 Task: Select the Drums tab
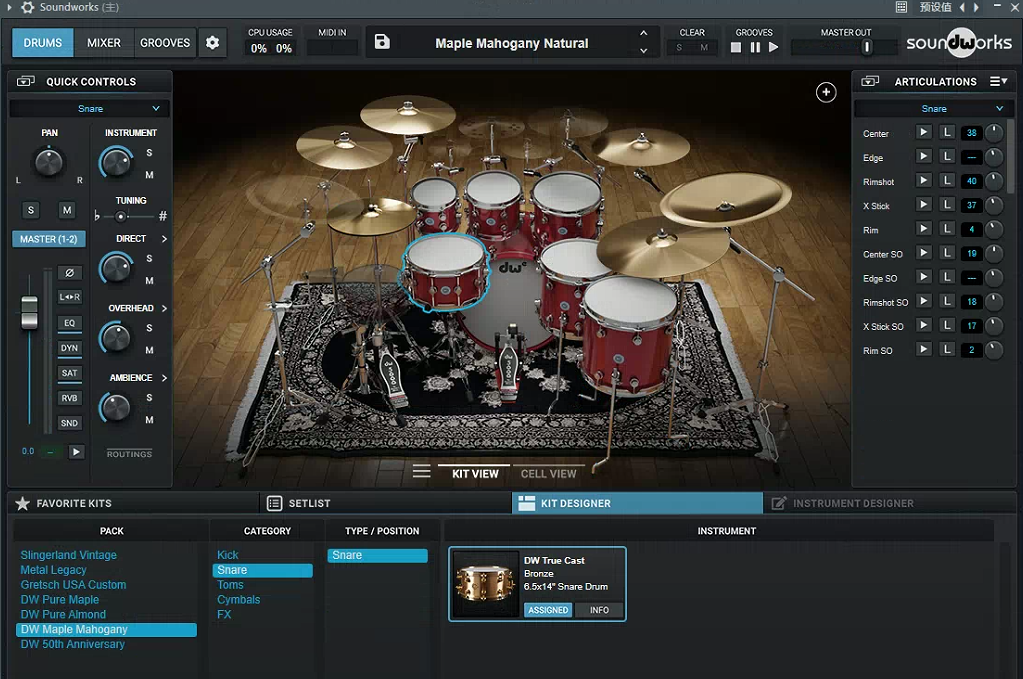click(42, 43)
